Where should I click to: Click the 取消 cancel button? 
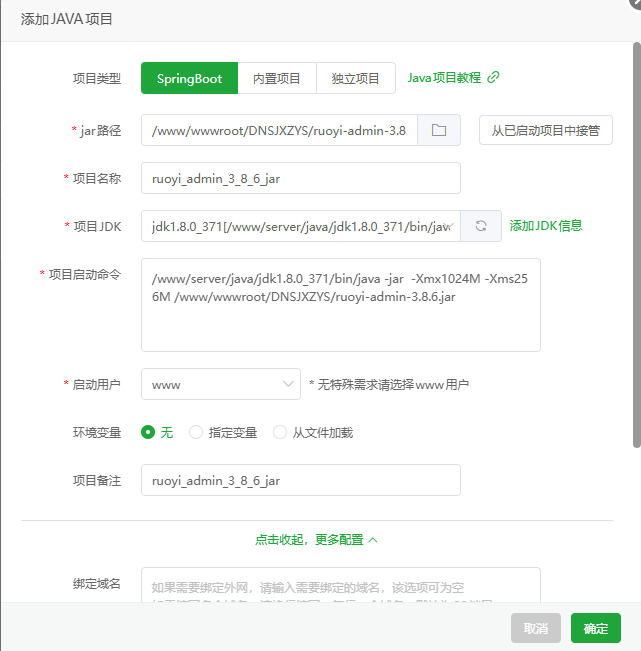536,628
